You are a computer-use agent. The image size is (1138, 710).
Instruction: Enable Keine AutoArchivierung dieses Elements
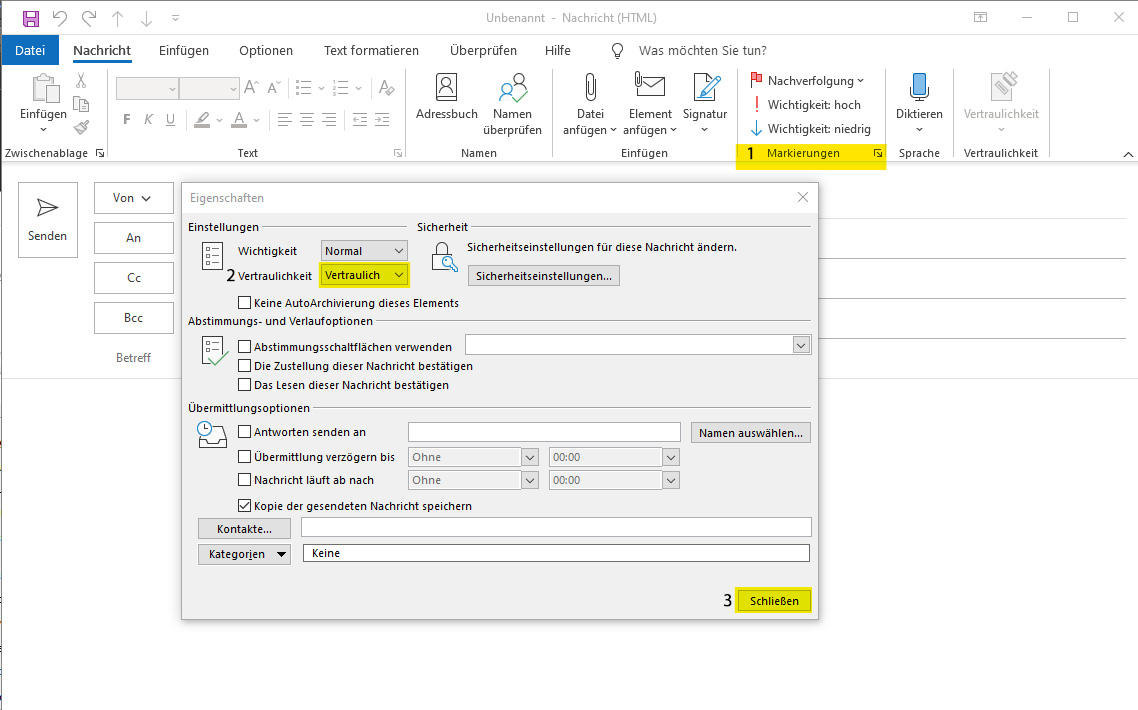(x=245, y=303)
